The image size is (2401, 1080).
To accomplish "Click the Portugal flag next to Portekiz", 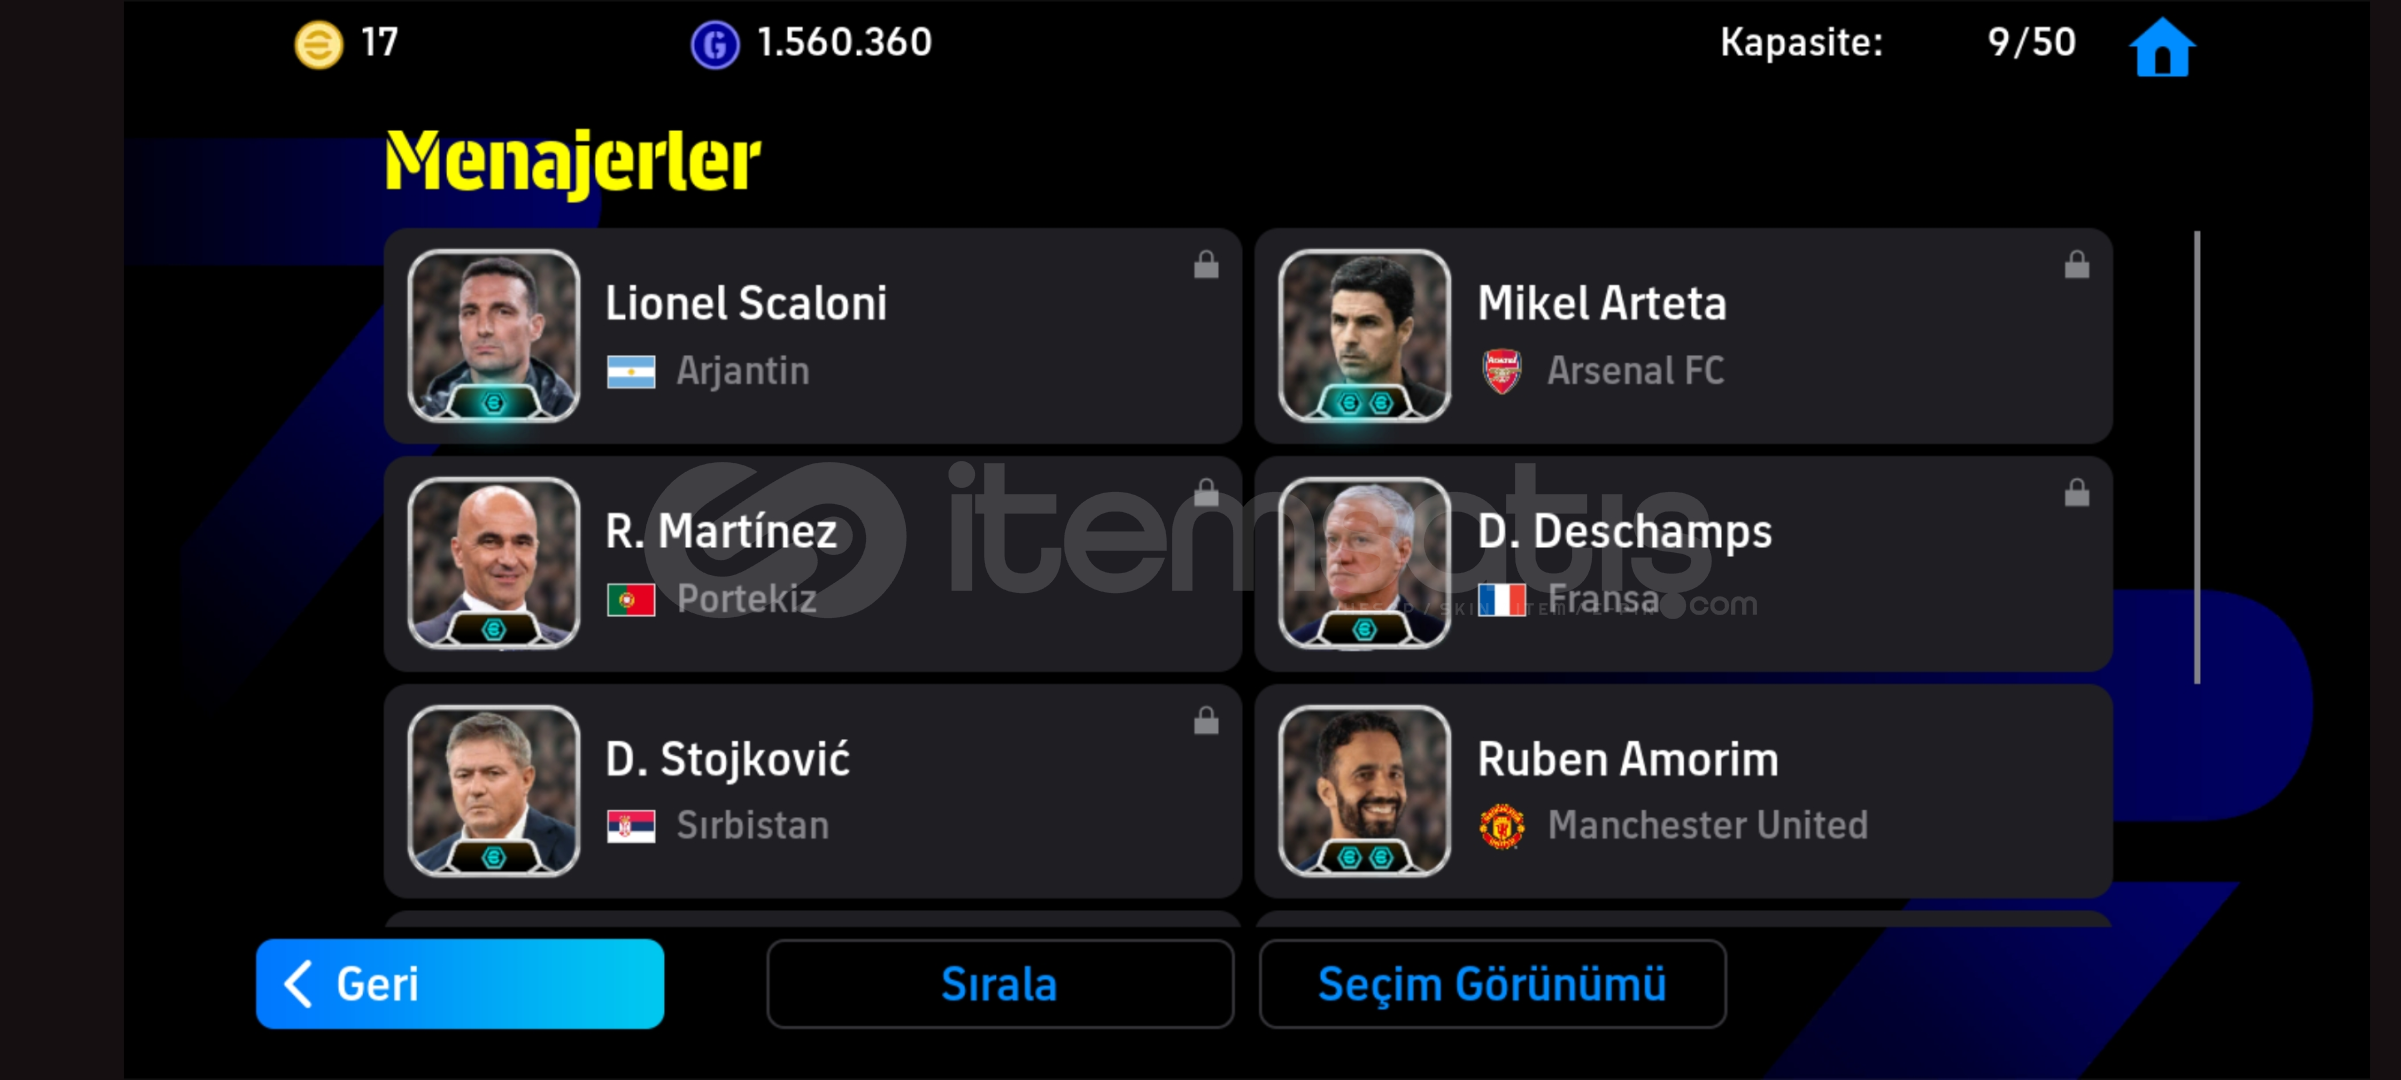I will (x=631, y=600).
